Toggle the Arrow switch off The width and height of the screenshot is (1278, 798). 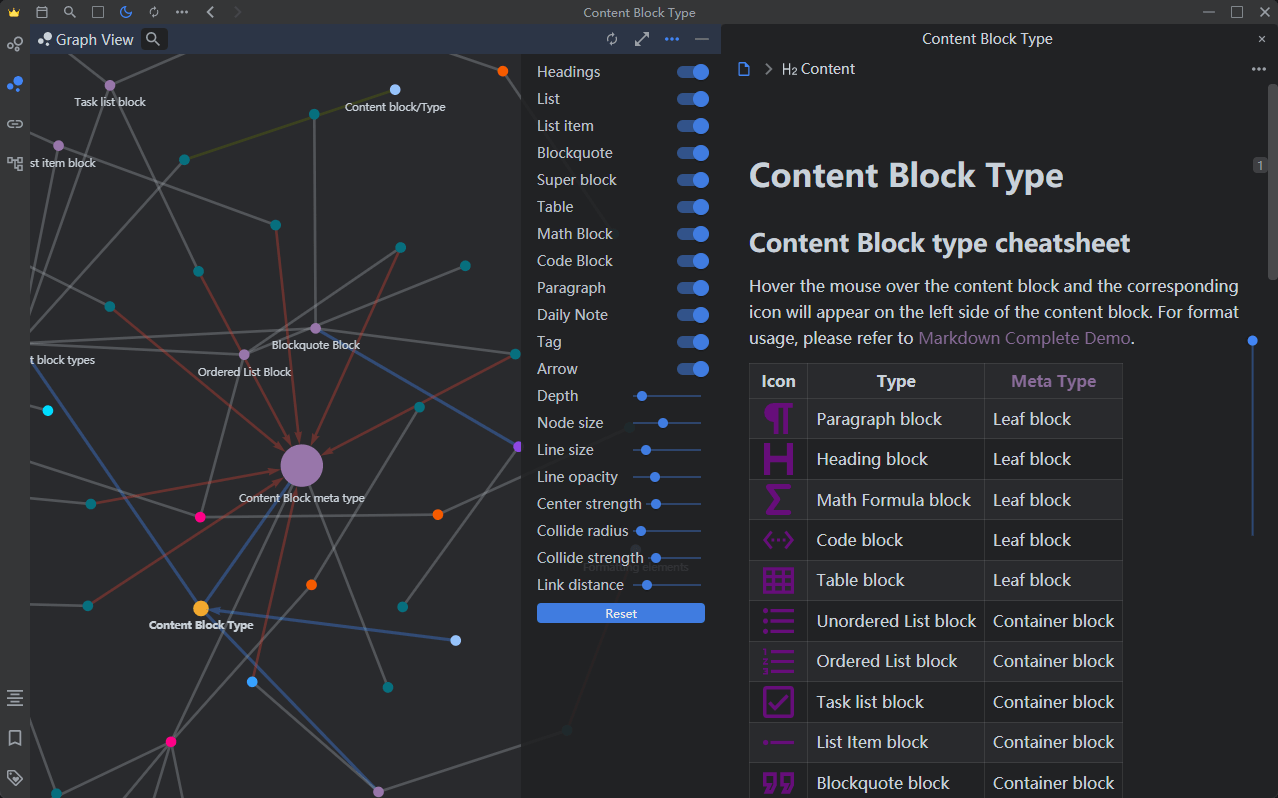(693, 369)
